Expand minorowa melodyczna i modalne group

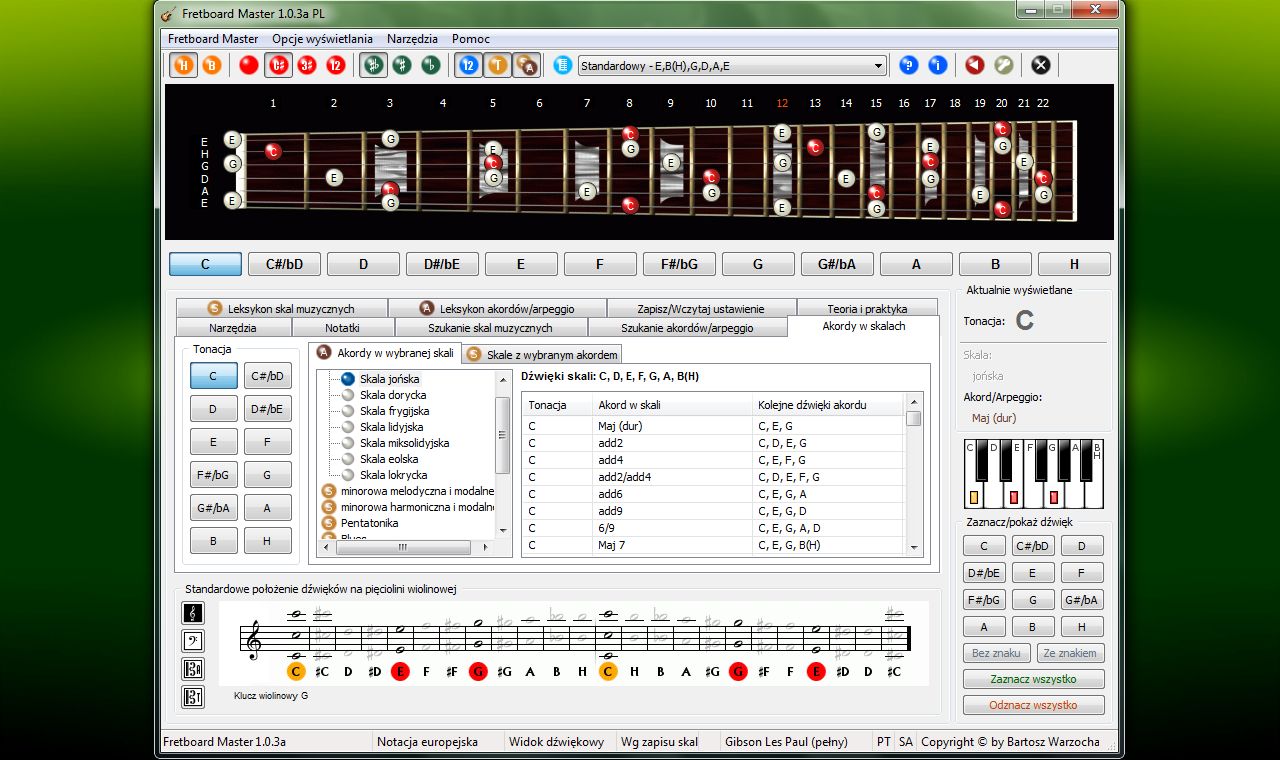pyautogui.click(x=408, y=491)
